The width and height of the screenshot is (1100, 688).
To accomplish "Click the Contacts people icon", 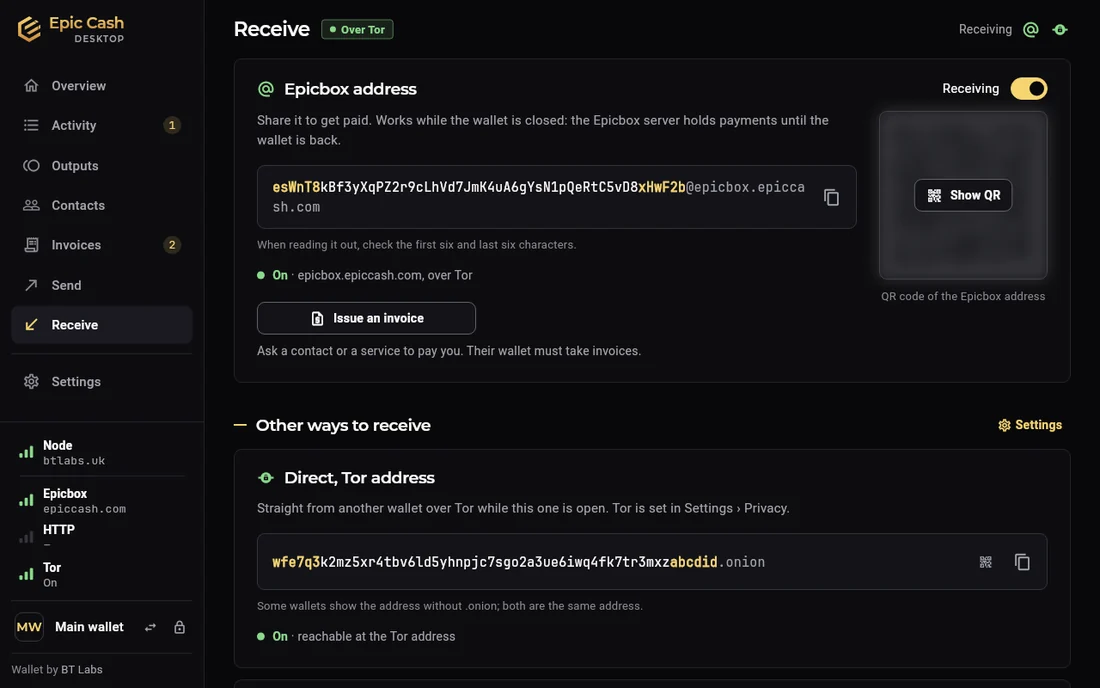I will pos(31,205).
